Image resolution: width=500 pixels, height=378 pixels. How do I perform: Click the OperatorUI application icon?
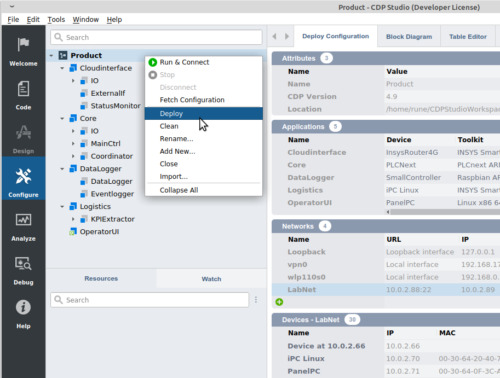(x=73, y=232)
